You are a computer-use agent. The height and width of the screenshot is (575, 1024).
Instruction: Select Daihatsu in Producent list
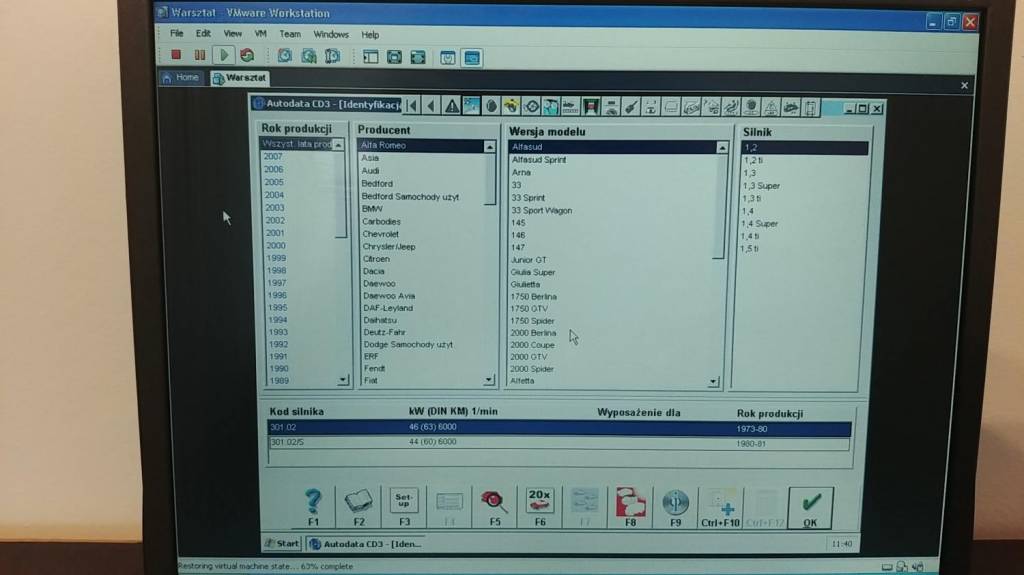point(379,320)
